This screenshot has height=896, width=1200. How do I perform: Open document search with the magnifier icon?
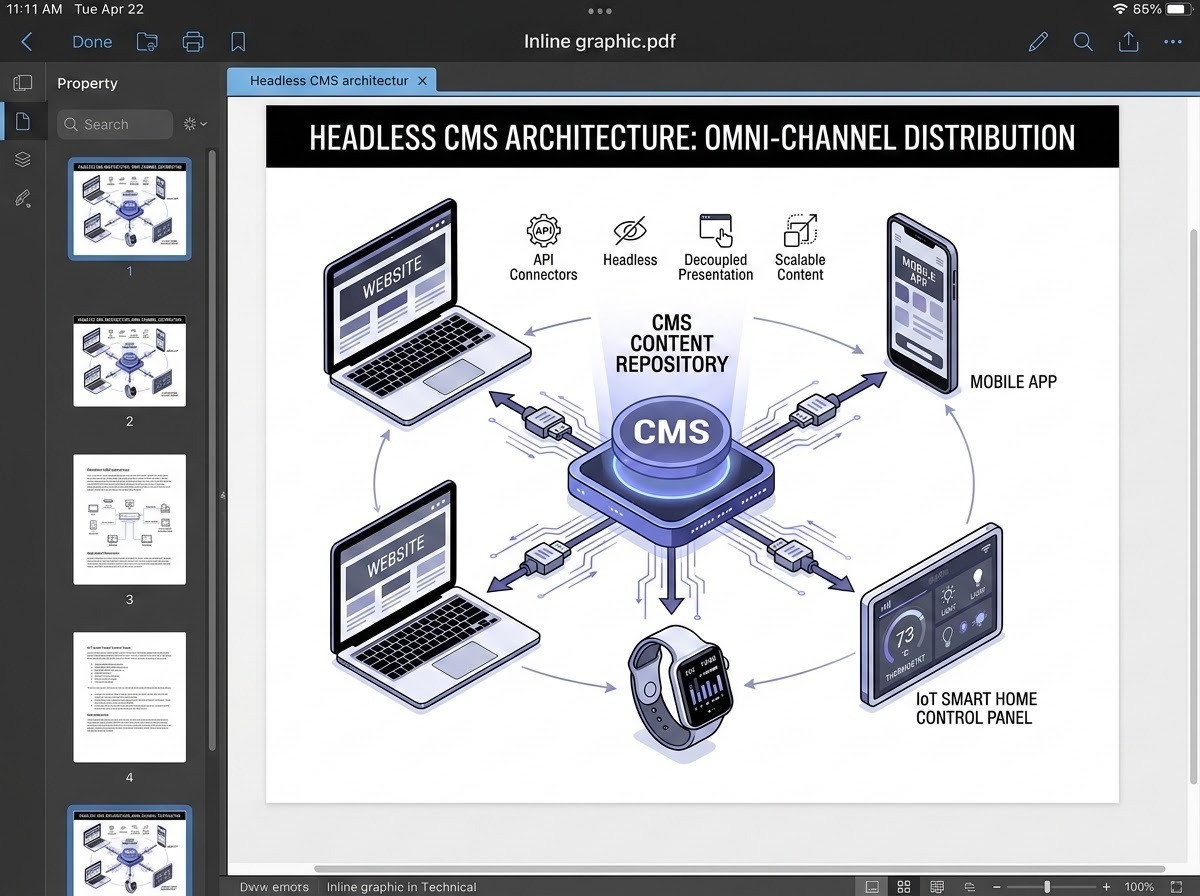click(x=1083, y=42)
